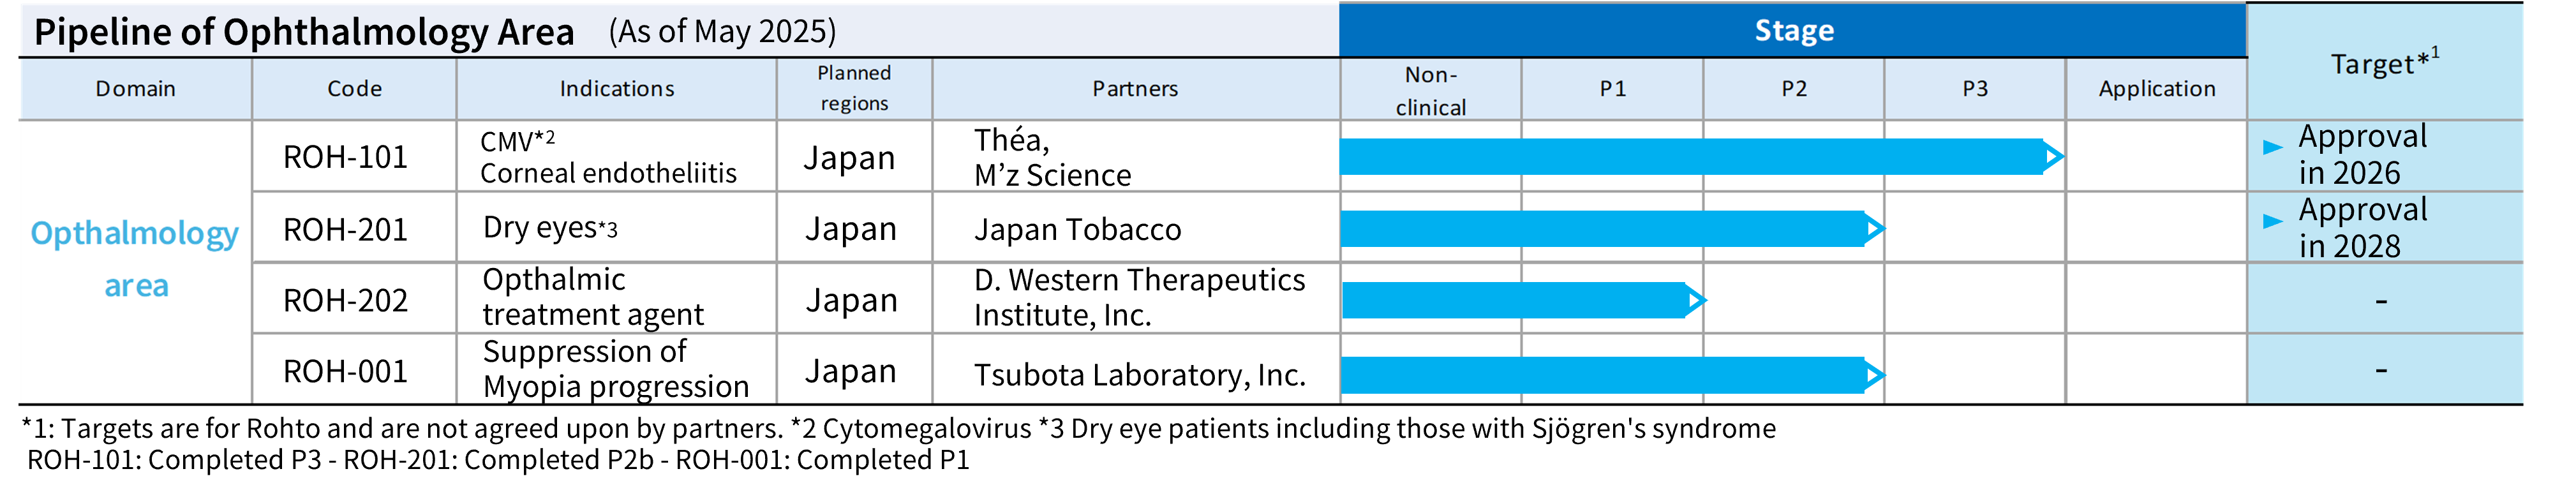
Task: Click the Suppression of Myopia progression cell
Action: coord(615,369)
